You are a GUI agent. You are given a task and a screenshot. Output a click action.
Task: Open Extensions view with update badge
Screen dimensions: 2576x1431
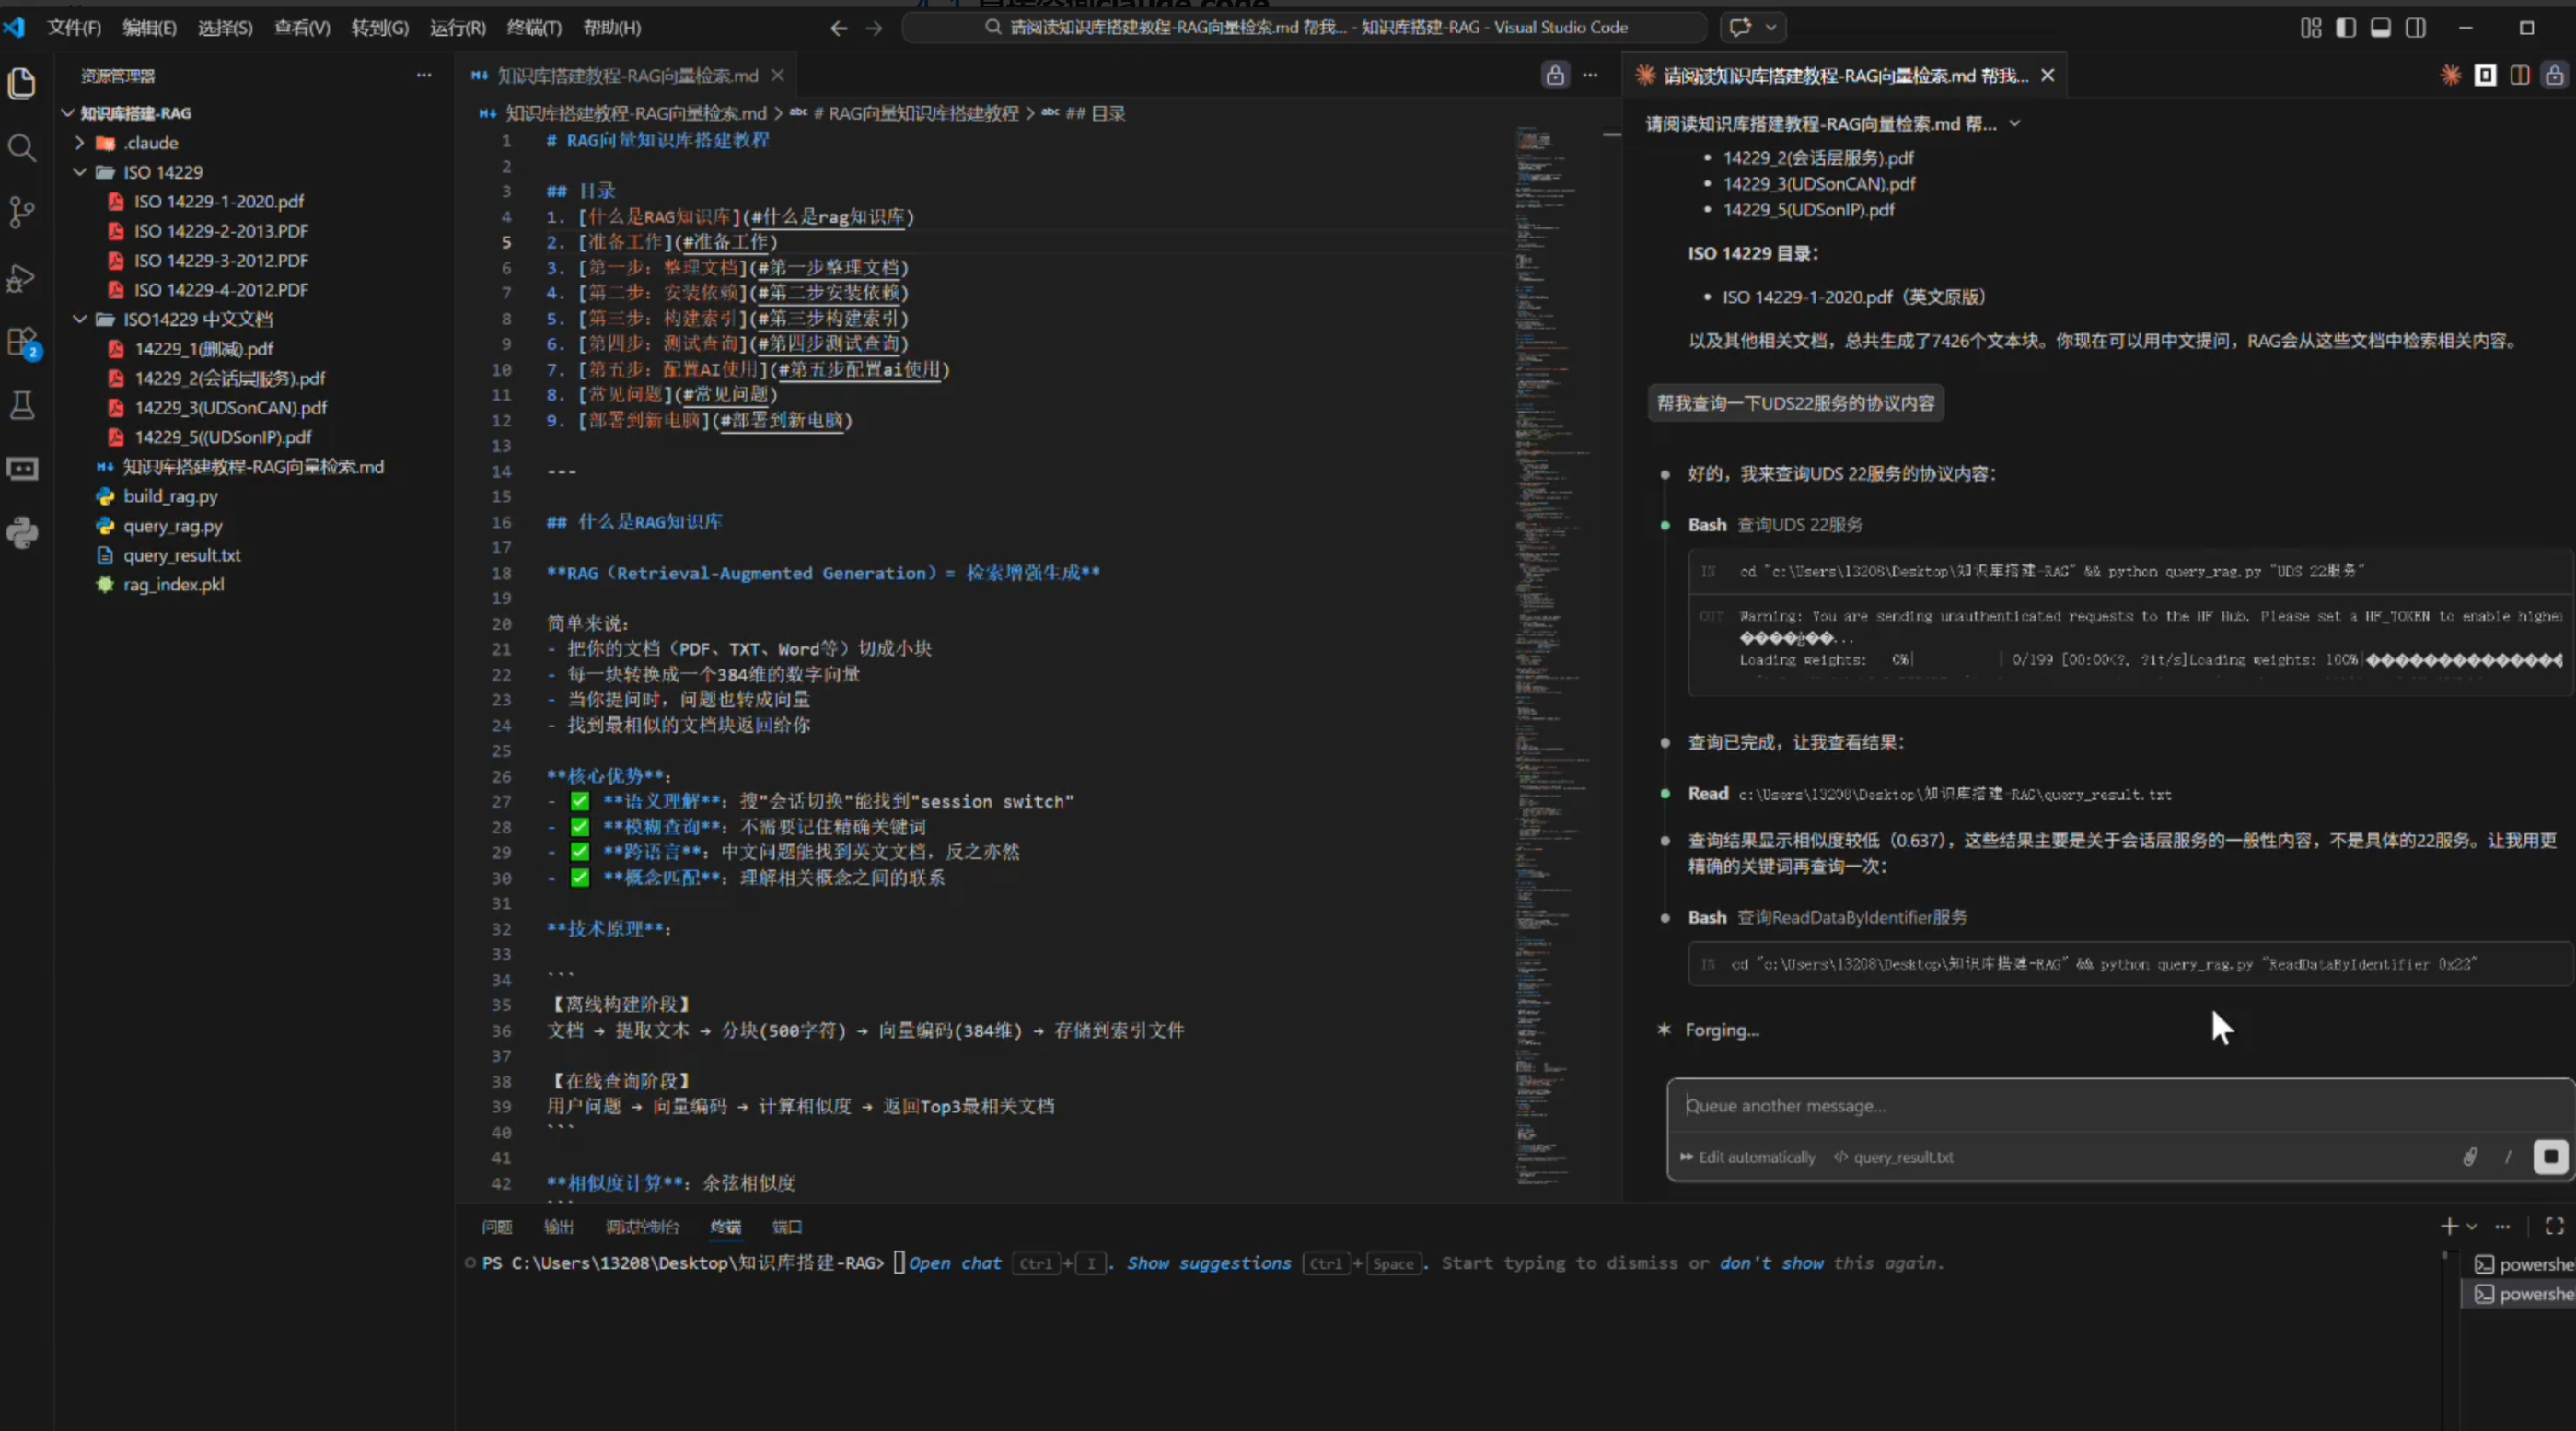click(22, 342)
